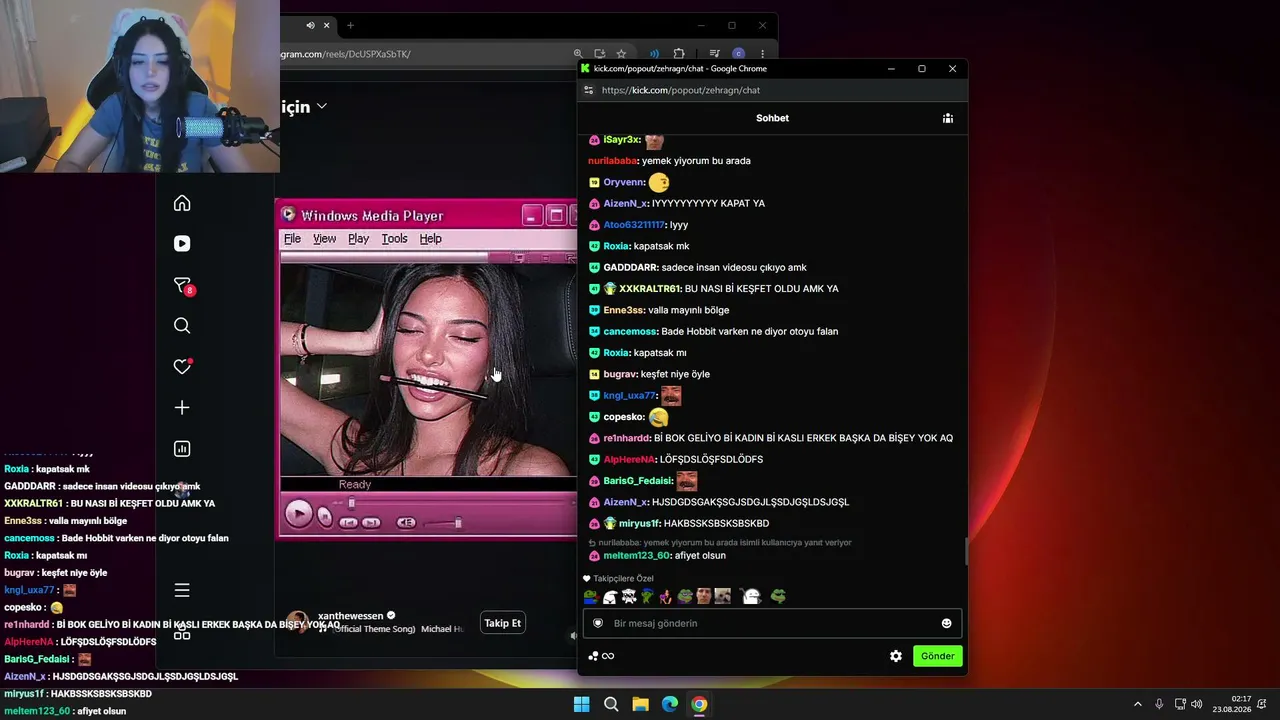Expand the "için" dropdown chevron
This screenshot has width=1280, height=720.
(x=321, y=106)
